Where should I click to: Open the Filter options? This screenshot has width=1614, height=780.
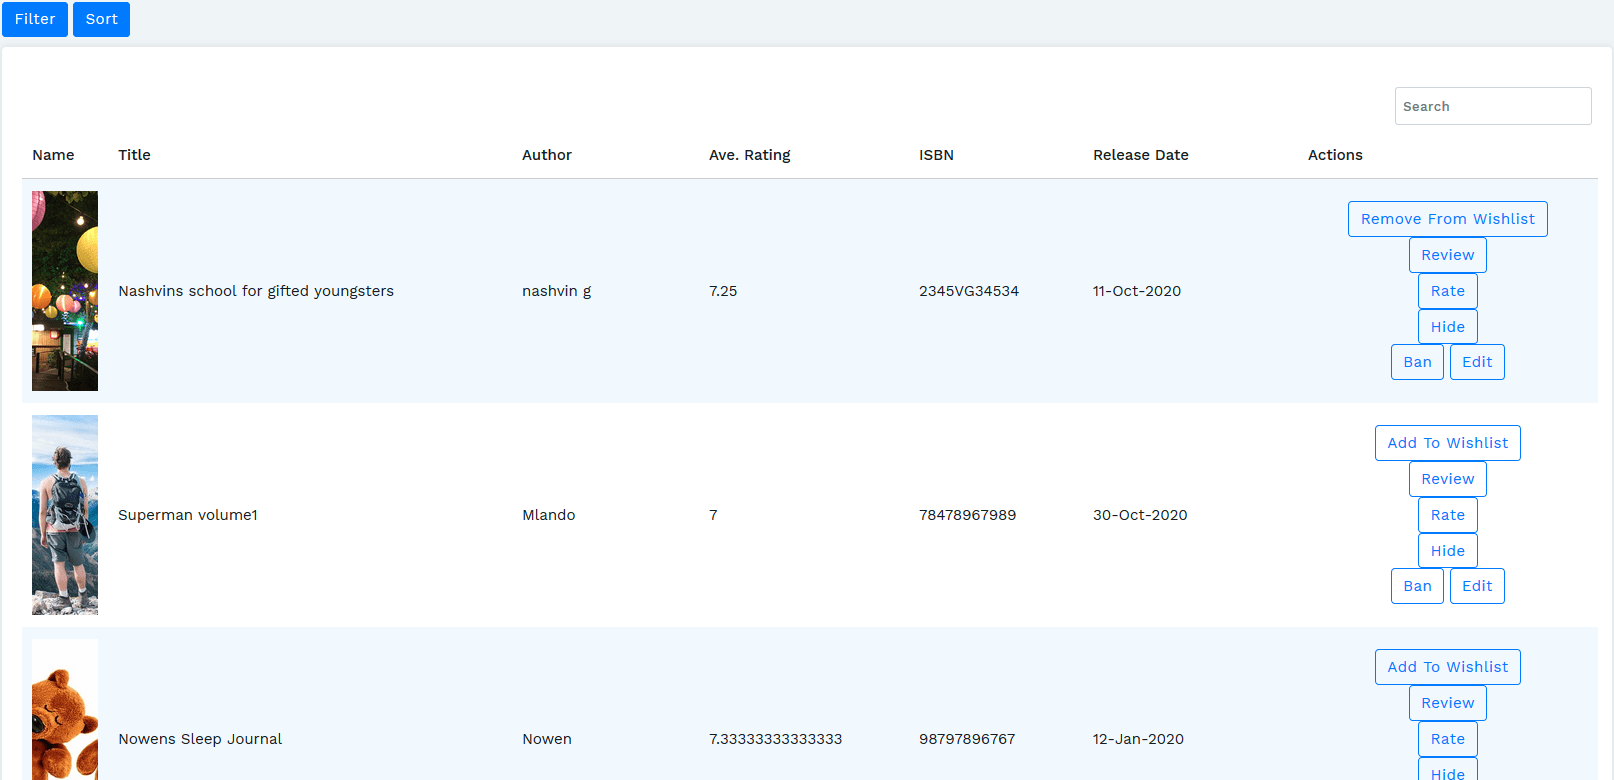(x=35, y=19)
